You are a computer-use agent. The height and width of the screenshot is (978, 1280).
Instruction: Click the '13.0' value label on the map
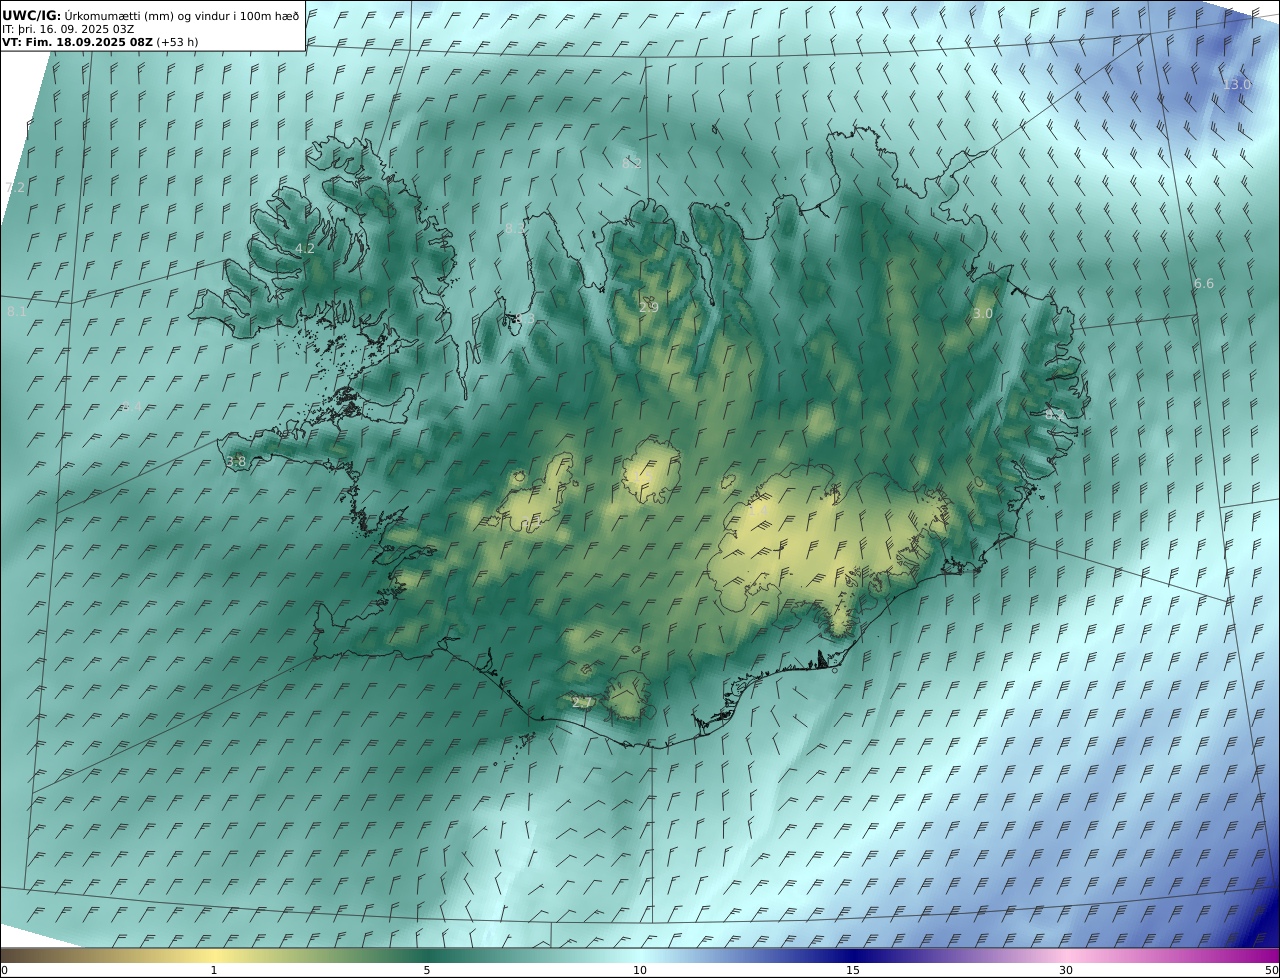point(1237,85)
